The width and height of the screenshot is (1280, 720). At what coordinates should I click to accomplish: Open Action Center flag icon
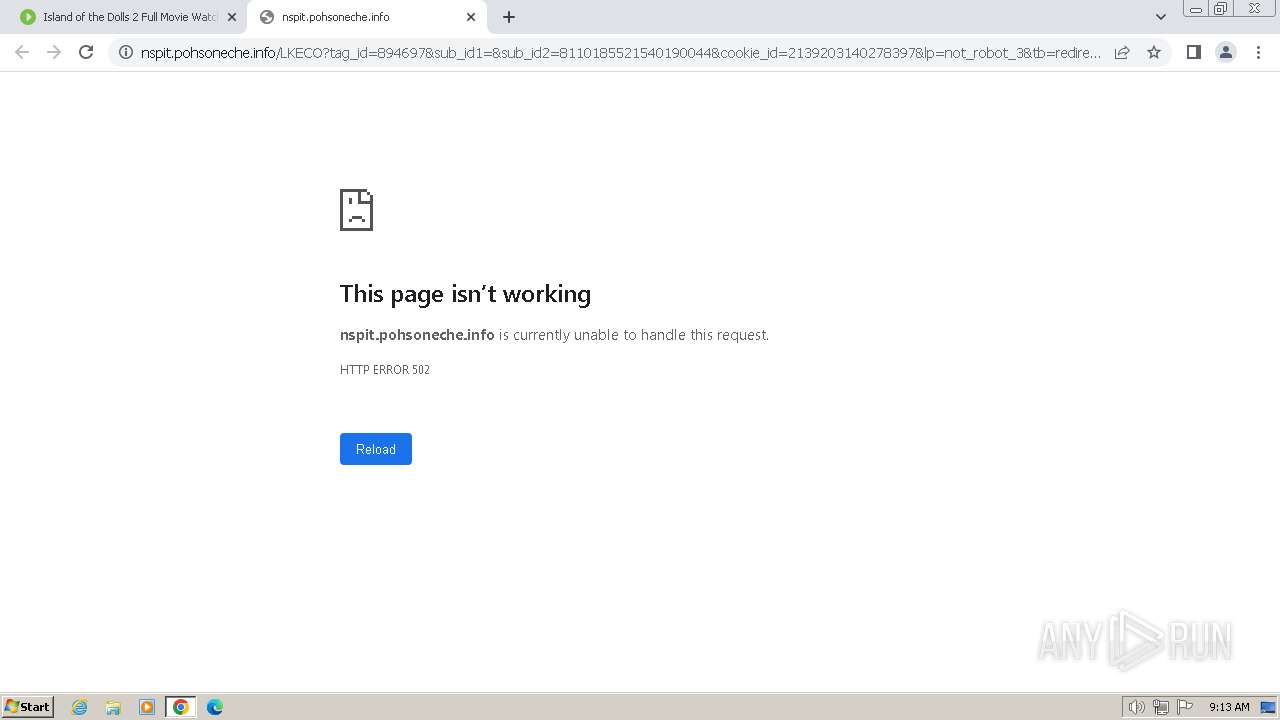tap(1185, 707)
